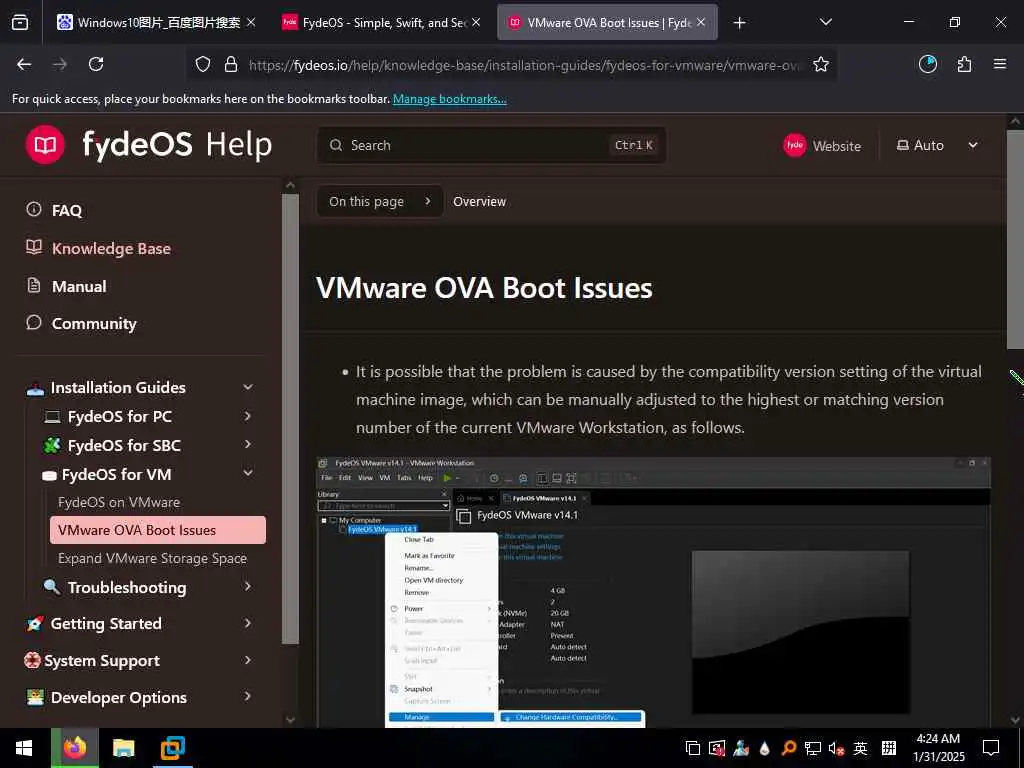
Task: Reload the current page
Action: (96, 64)
